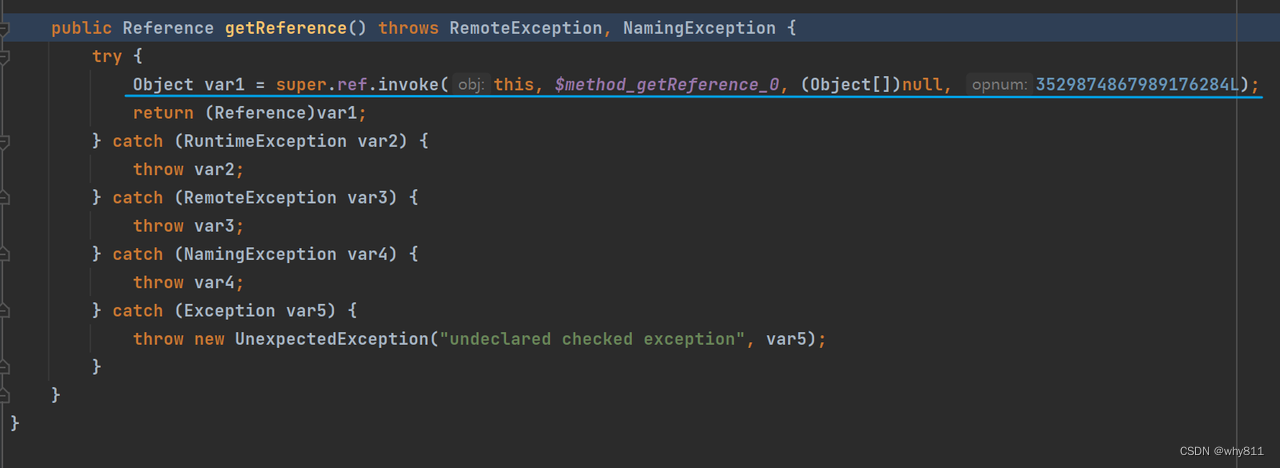Viewport: 1280px width, 468px height.
Task: Click the (Reference) cast in the return line
Action: tap(260, 113)
